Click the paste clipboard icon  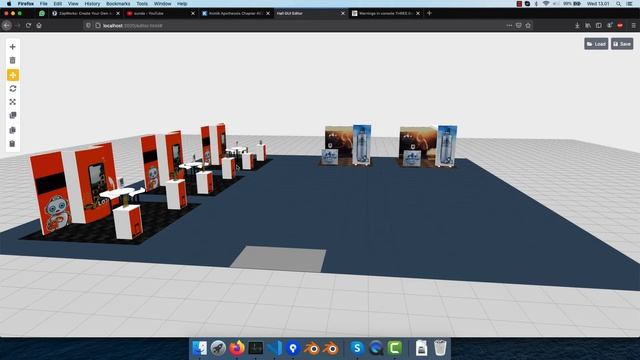[x=13, y=144]
